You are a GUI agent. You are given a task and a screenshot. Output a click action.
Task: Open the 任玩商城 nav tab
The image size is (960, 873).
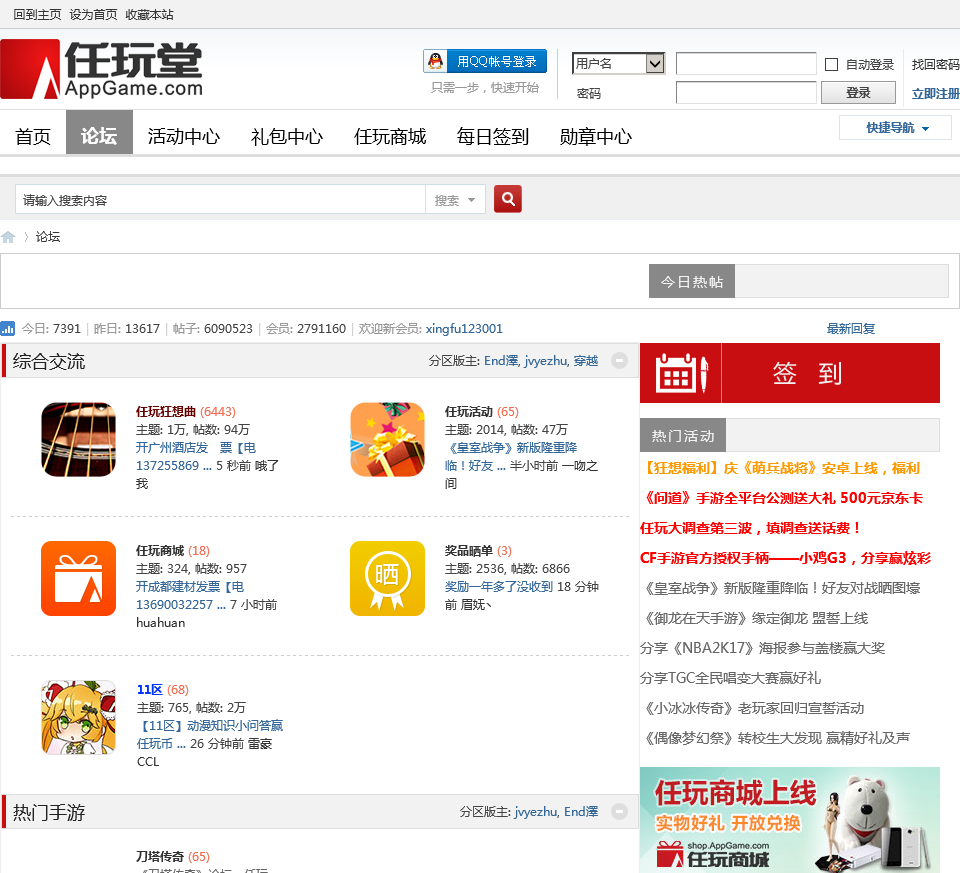coord(390,136)
